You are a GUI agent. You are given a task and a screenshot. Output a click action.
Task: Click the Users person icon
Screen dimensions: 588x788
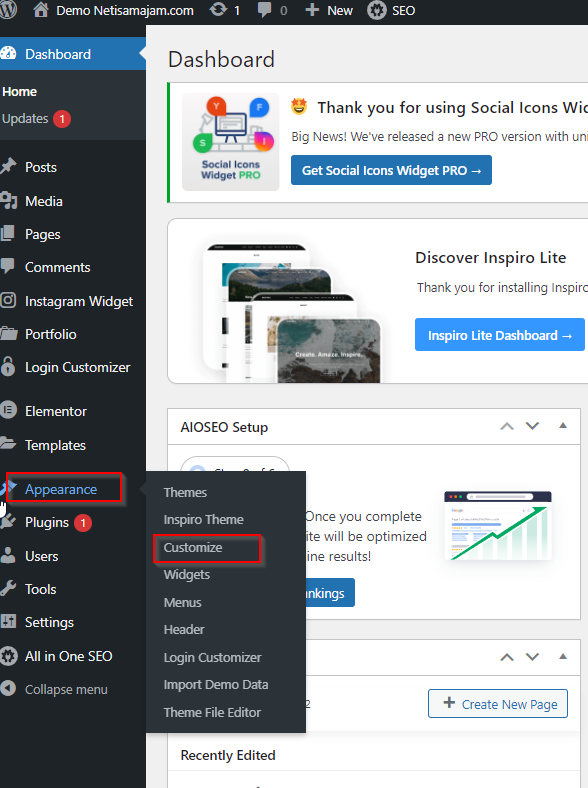click(x=8, y=556)
